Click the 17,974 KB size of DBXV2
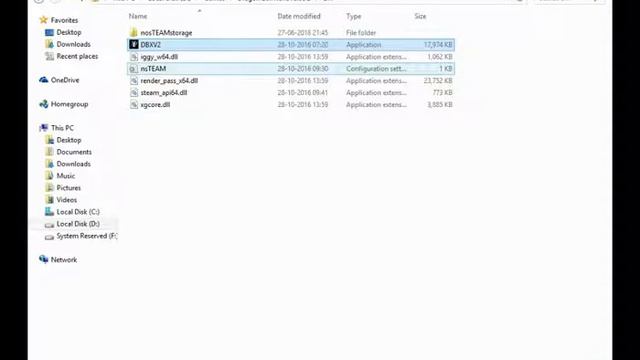640x360 pixels. coord(438,44)
